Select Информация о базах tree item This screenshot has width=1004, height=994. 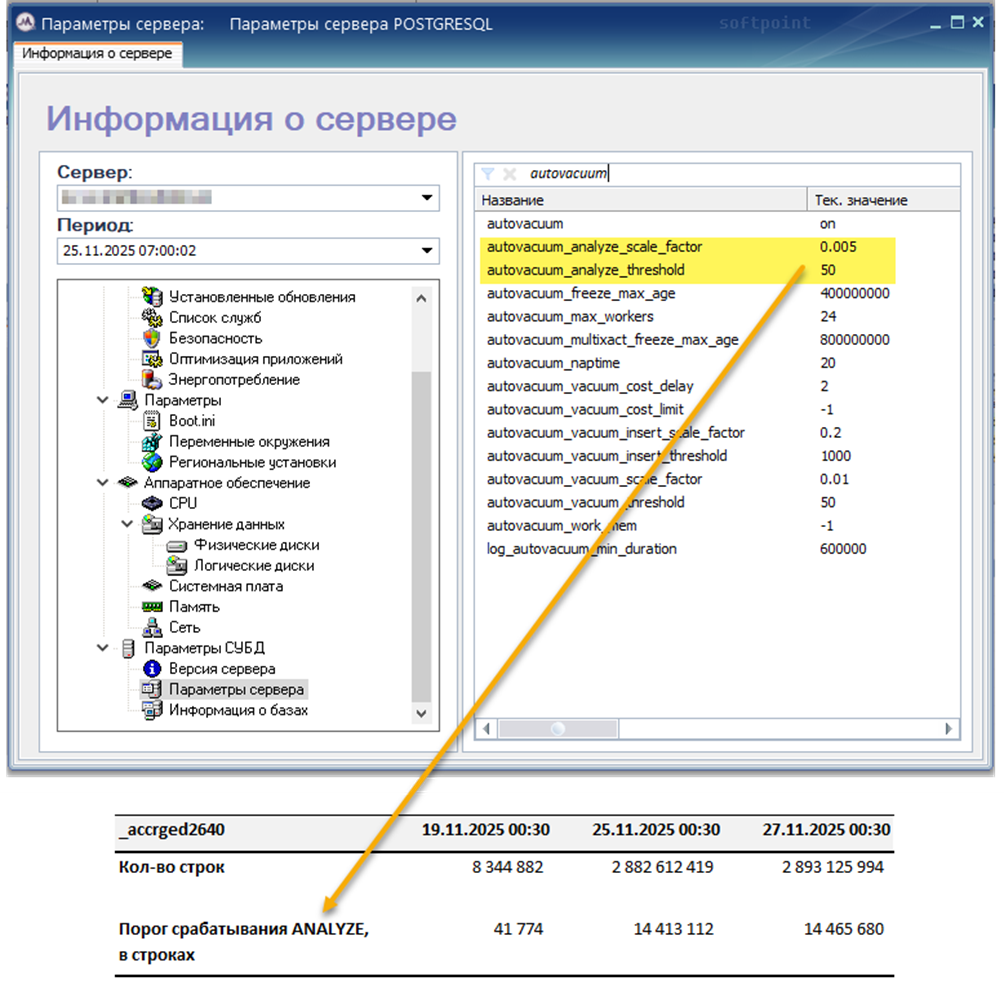[x=238, y=710]
